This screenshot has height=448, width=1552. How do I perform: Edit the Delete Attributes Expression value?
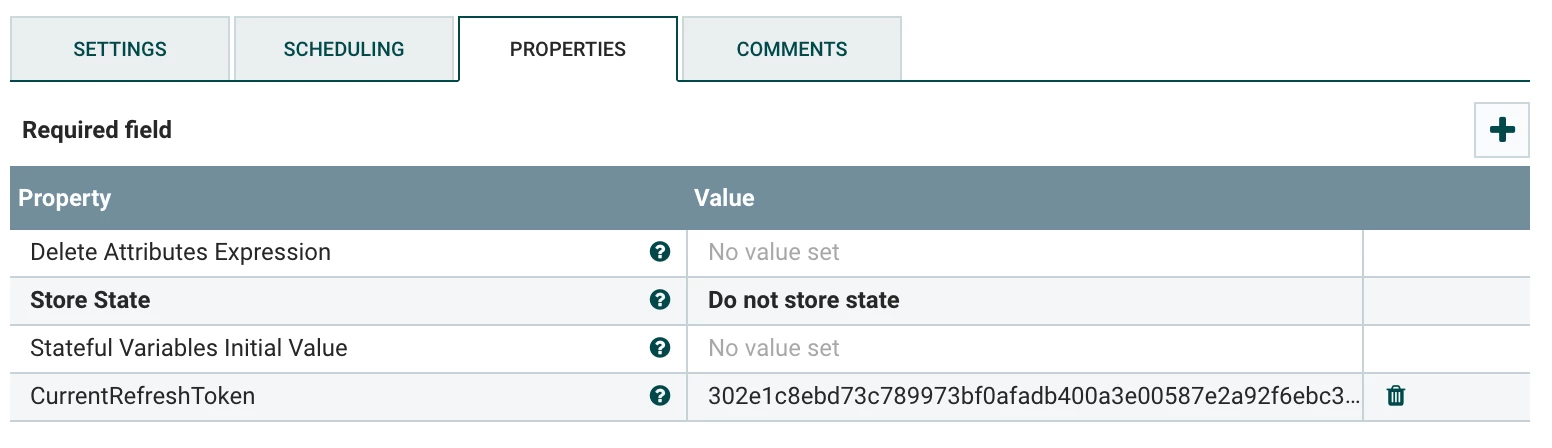(x=1025, y=252)
